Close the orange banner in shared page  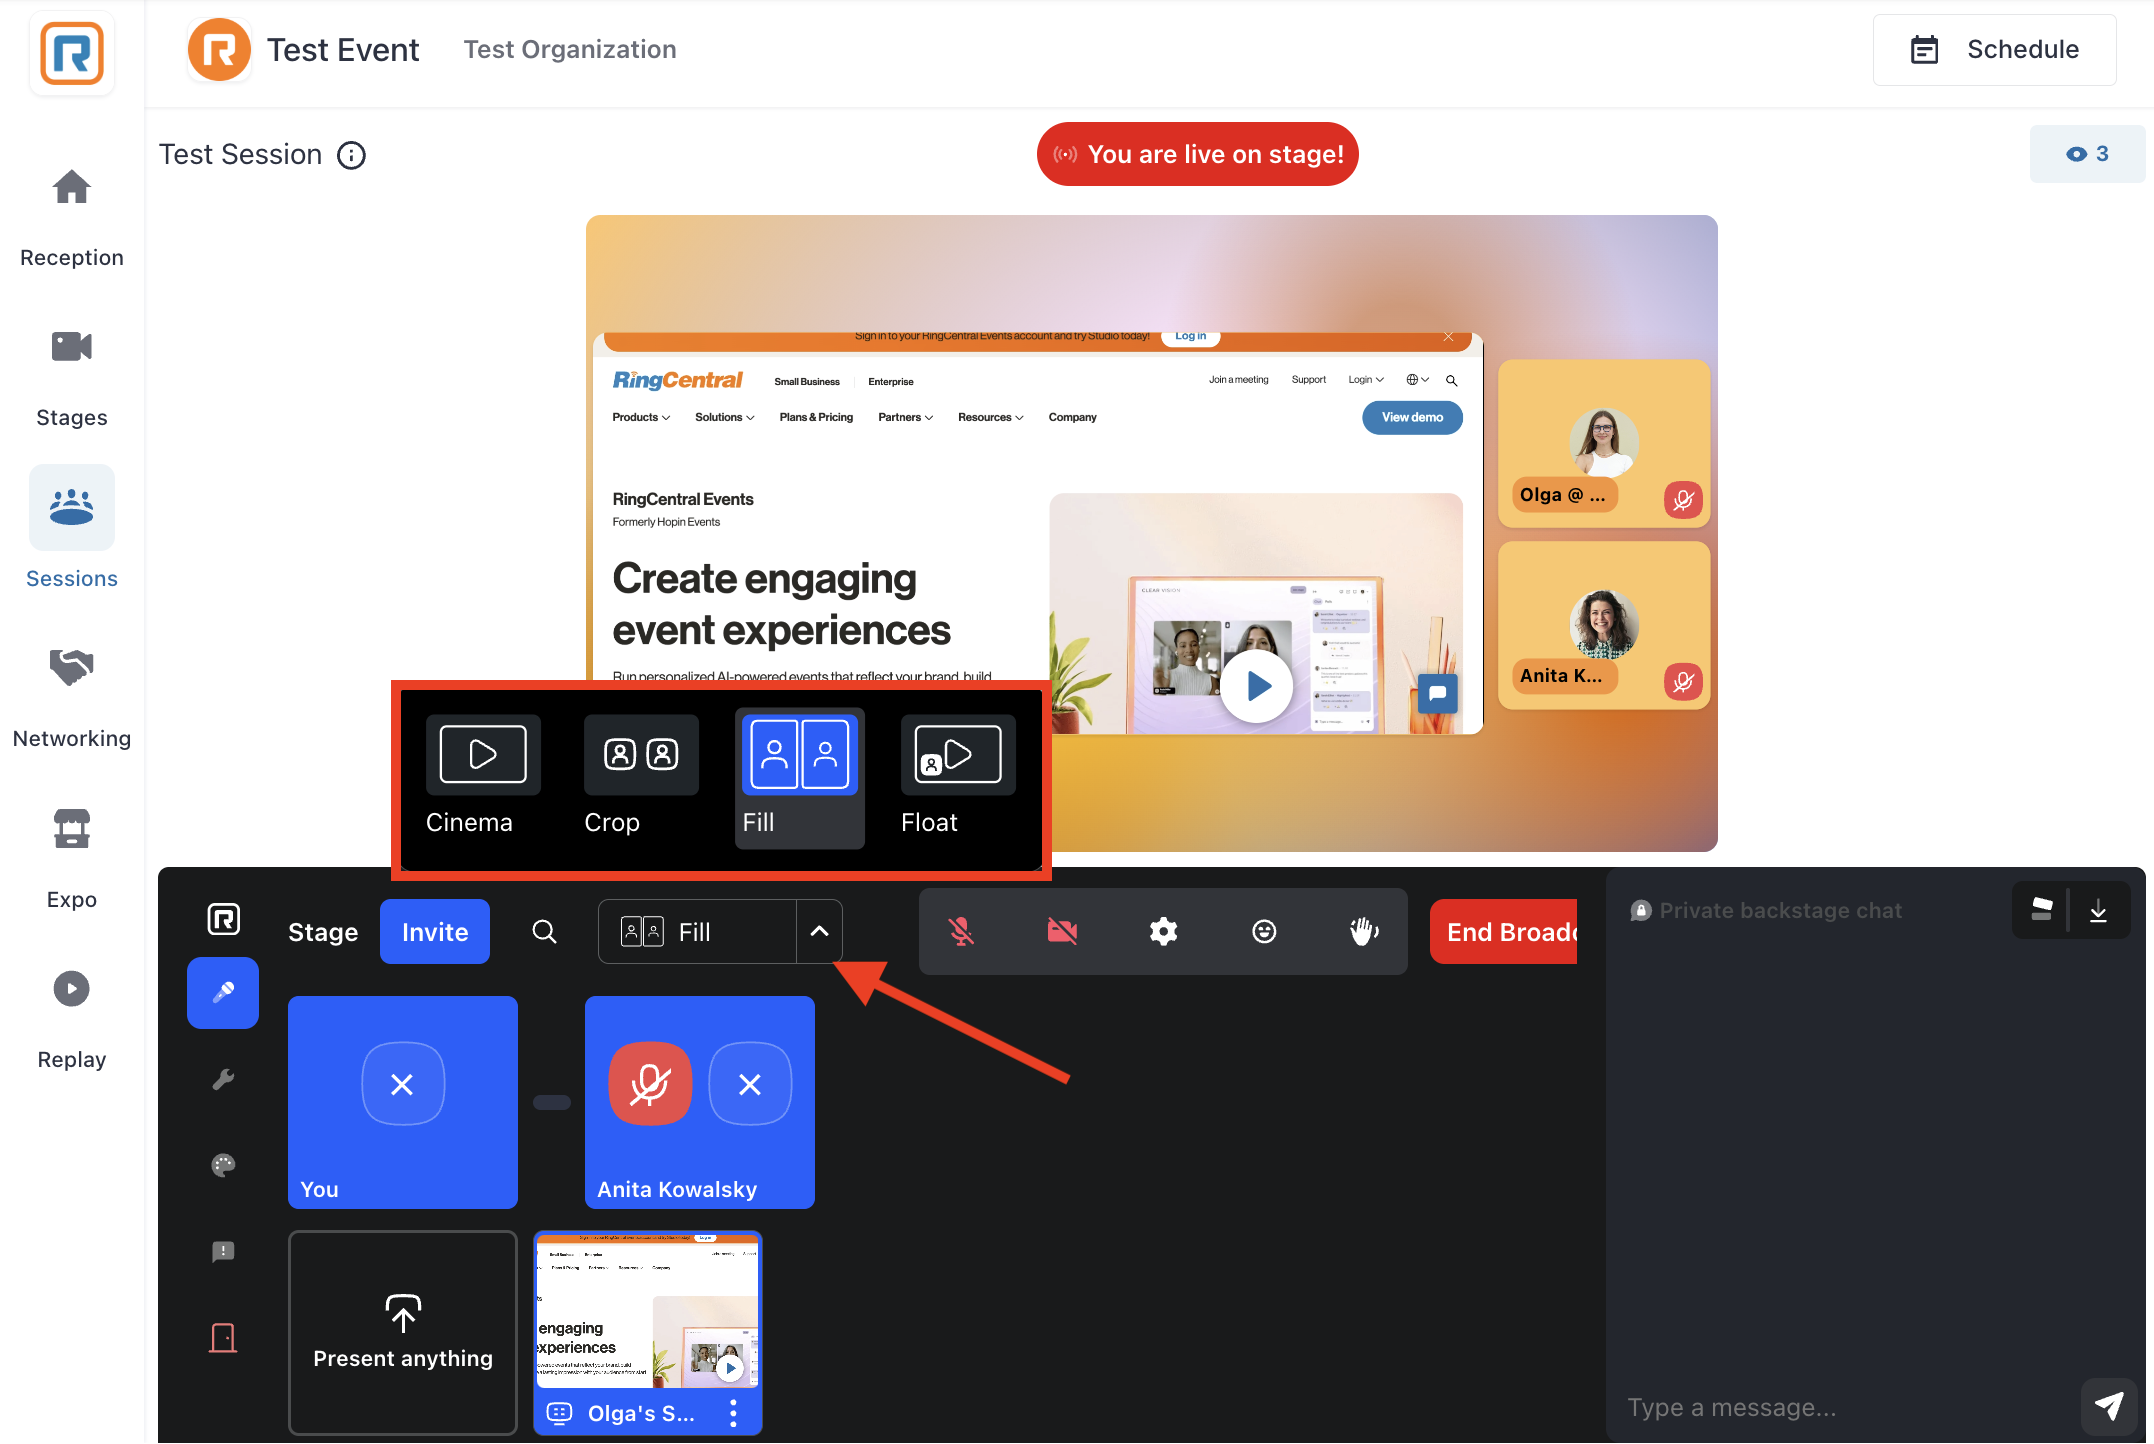[1448, 337]
